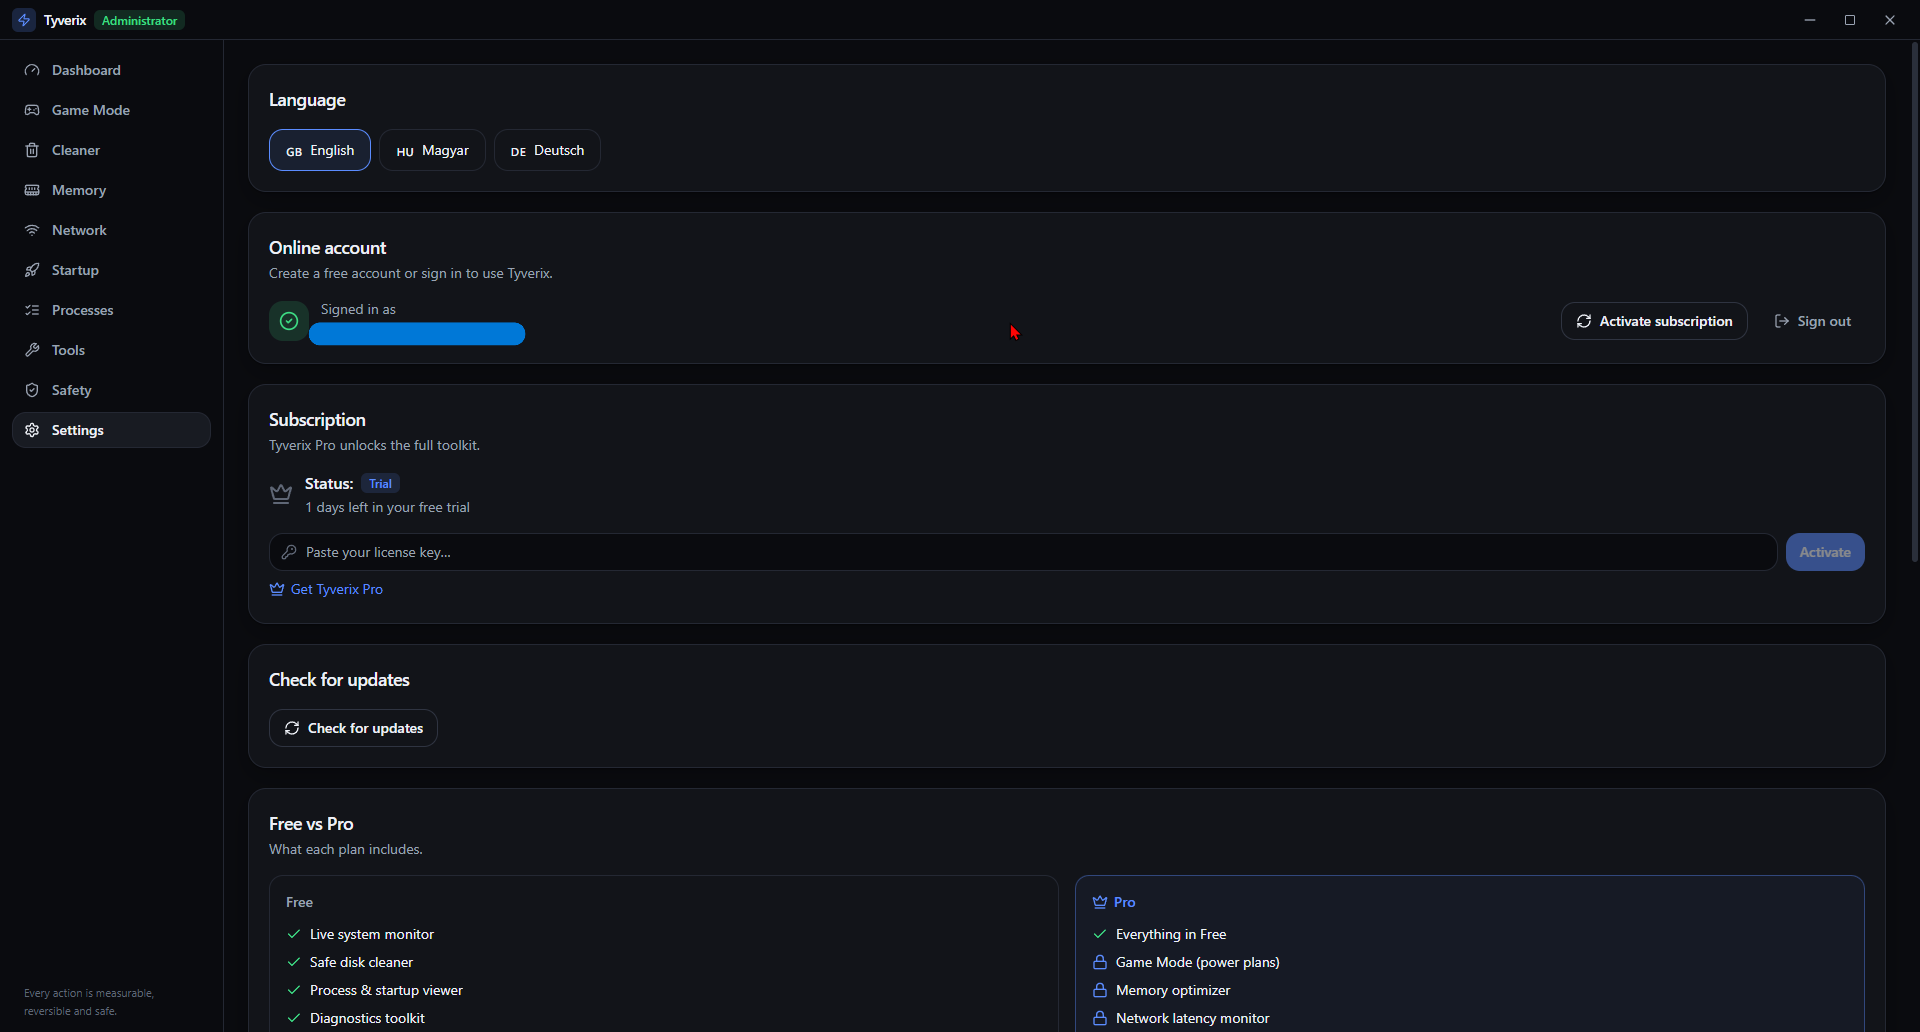The width and height of the screenshot is (1920, 1032).
Task: Click the Administrator badge in title bar
Action: point(140,20)
